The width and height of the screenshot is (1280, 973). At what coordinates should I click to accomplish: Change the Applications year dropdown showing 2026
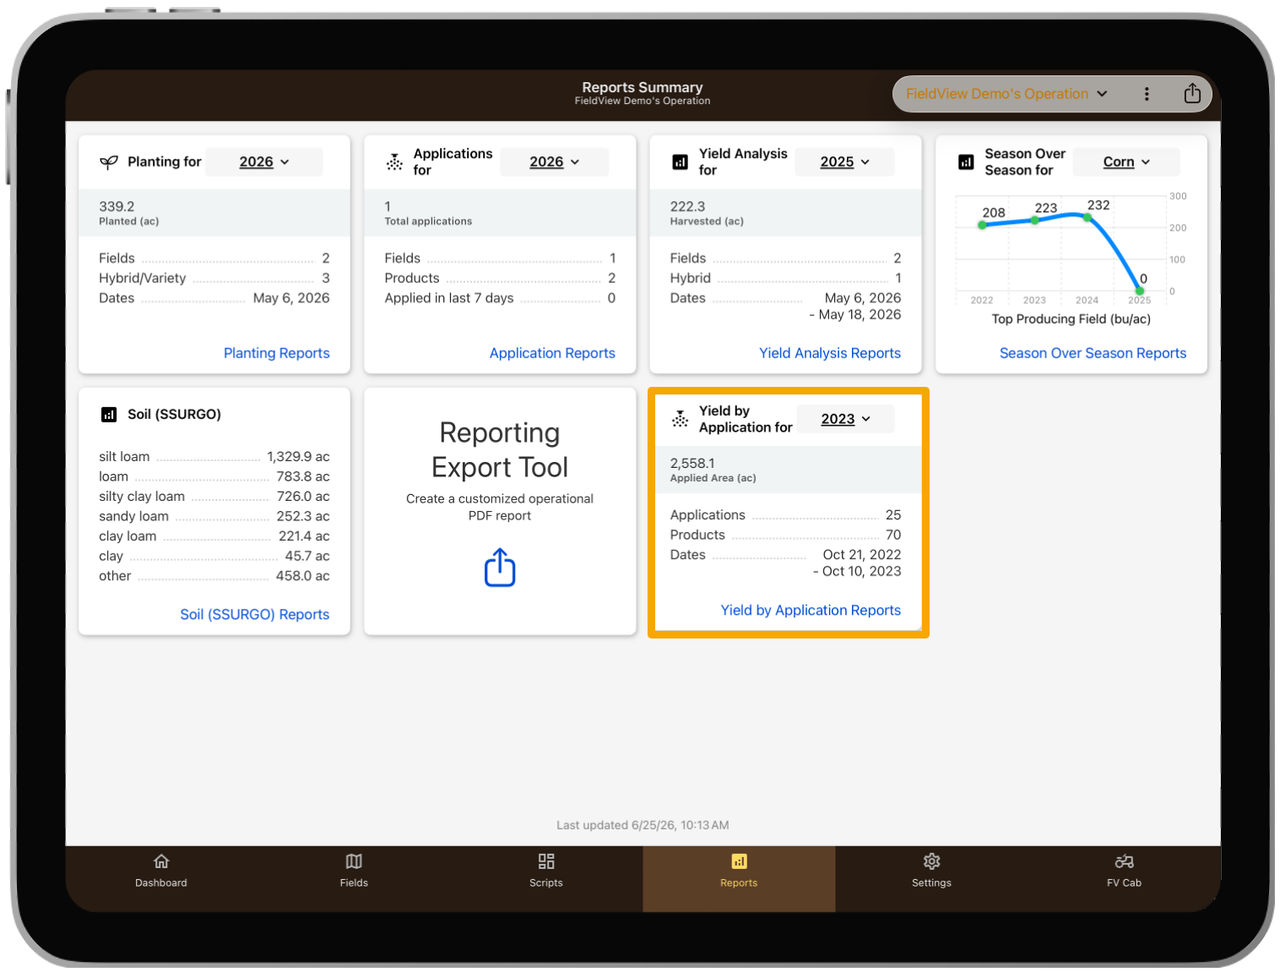click(554, 162)
